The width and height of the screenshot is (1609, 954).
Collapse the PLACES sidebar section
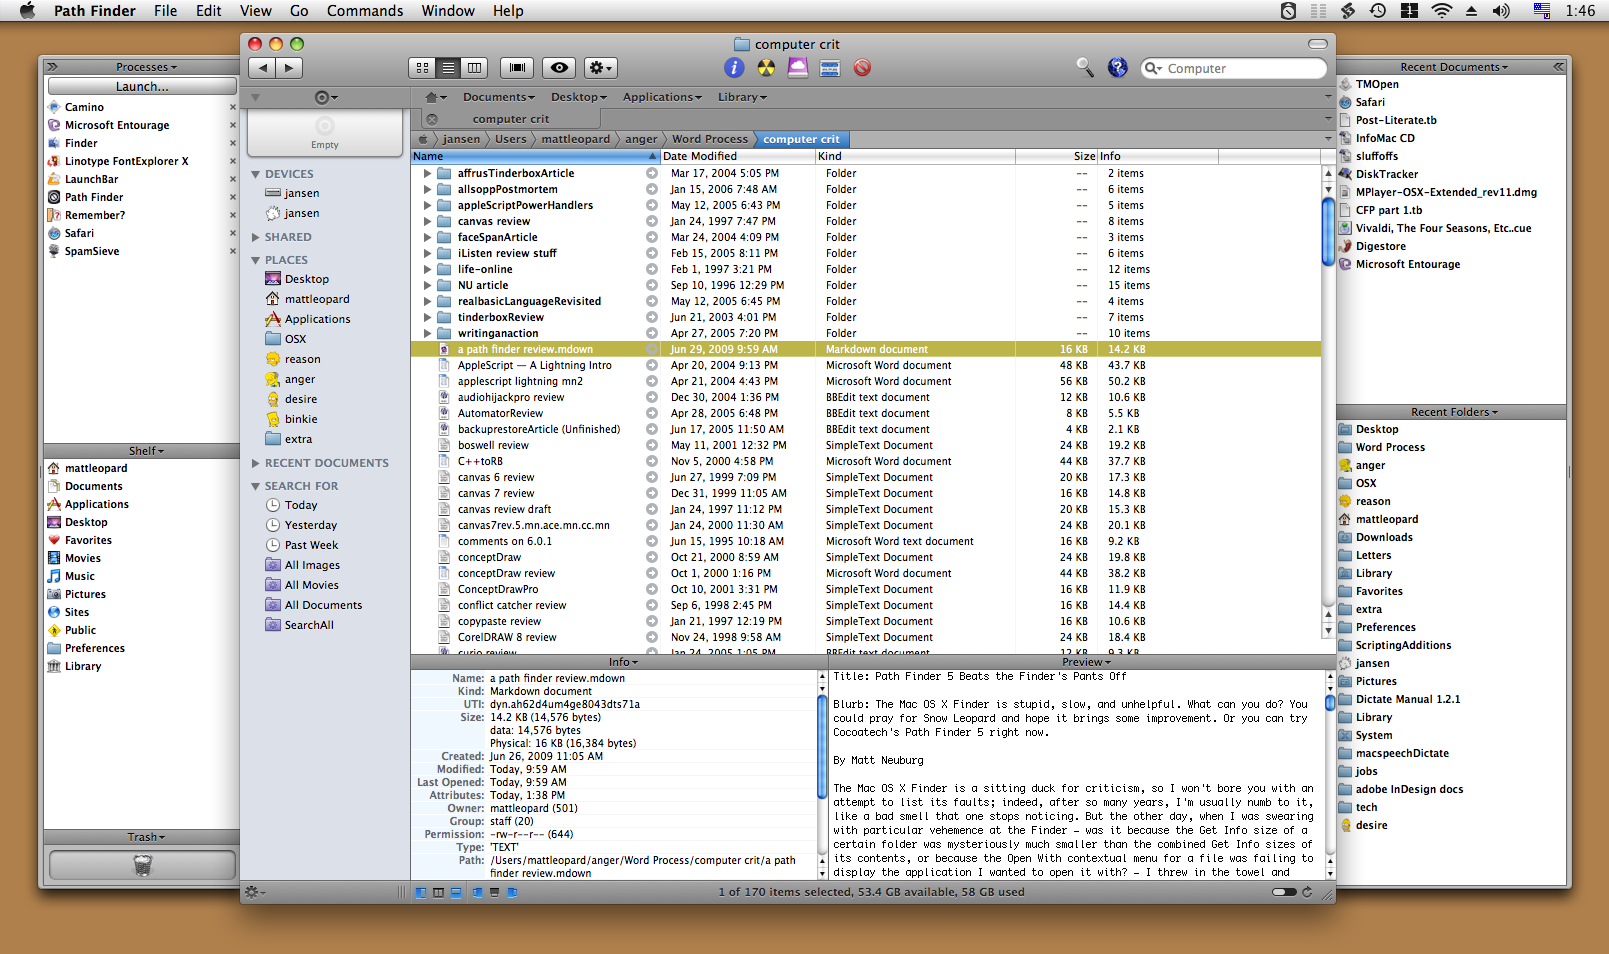click(256, 260)
